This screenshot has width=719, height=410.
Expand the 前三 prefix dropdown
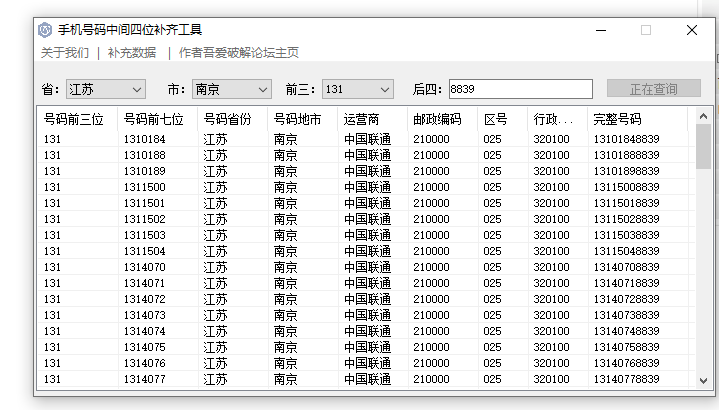(357, 90)
